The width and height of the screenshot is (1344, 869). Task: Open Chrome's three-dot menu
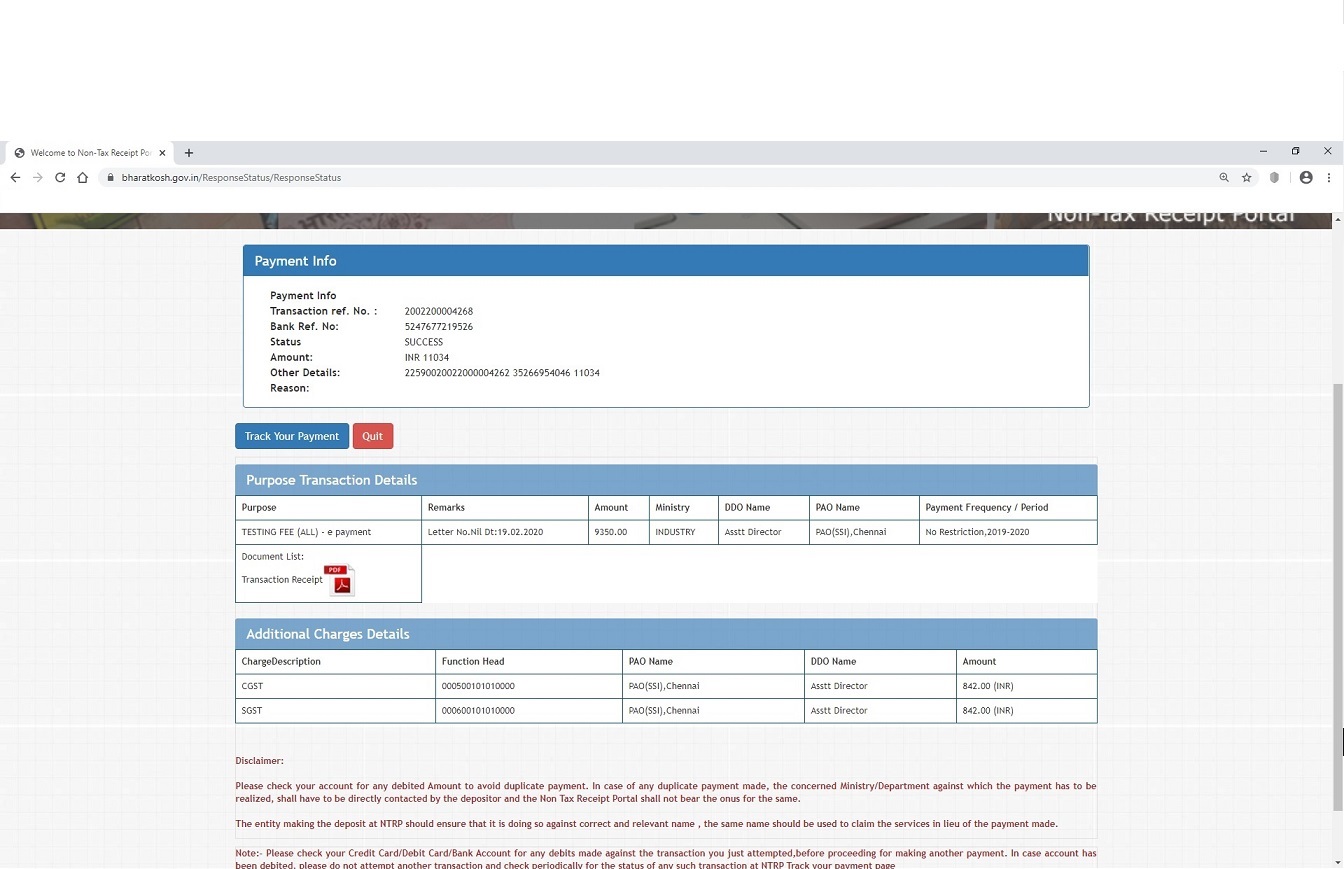(x=1329, y=178)
